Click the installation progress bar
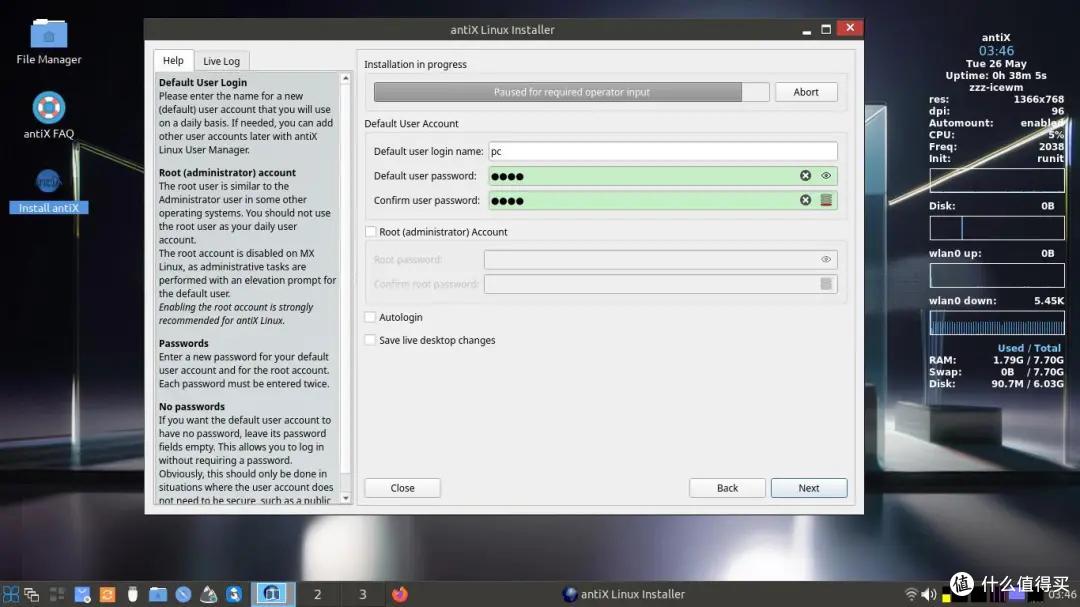This screenshot has height=607, width=1080. click(572, 92)
